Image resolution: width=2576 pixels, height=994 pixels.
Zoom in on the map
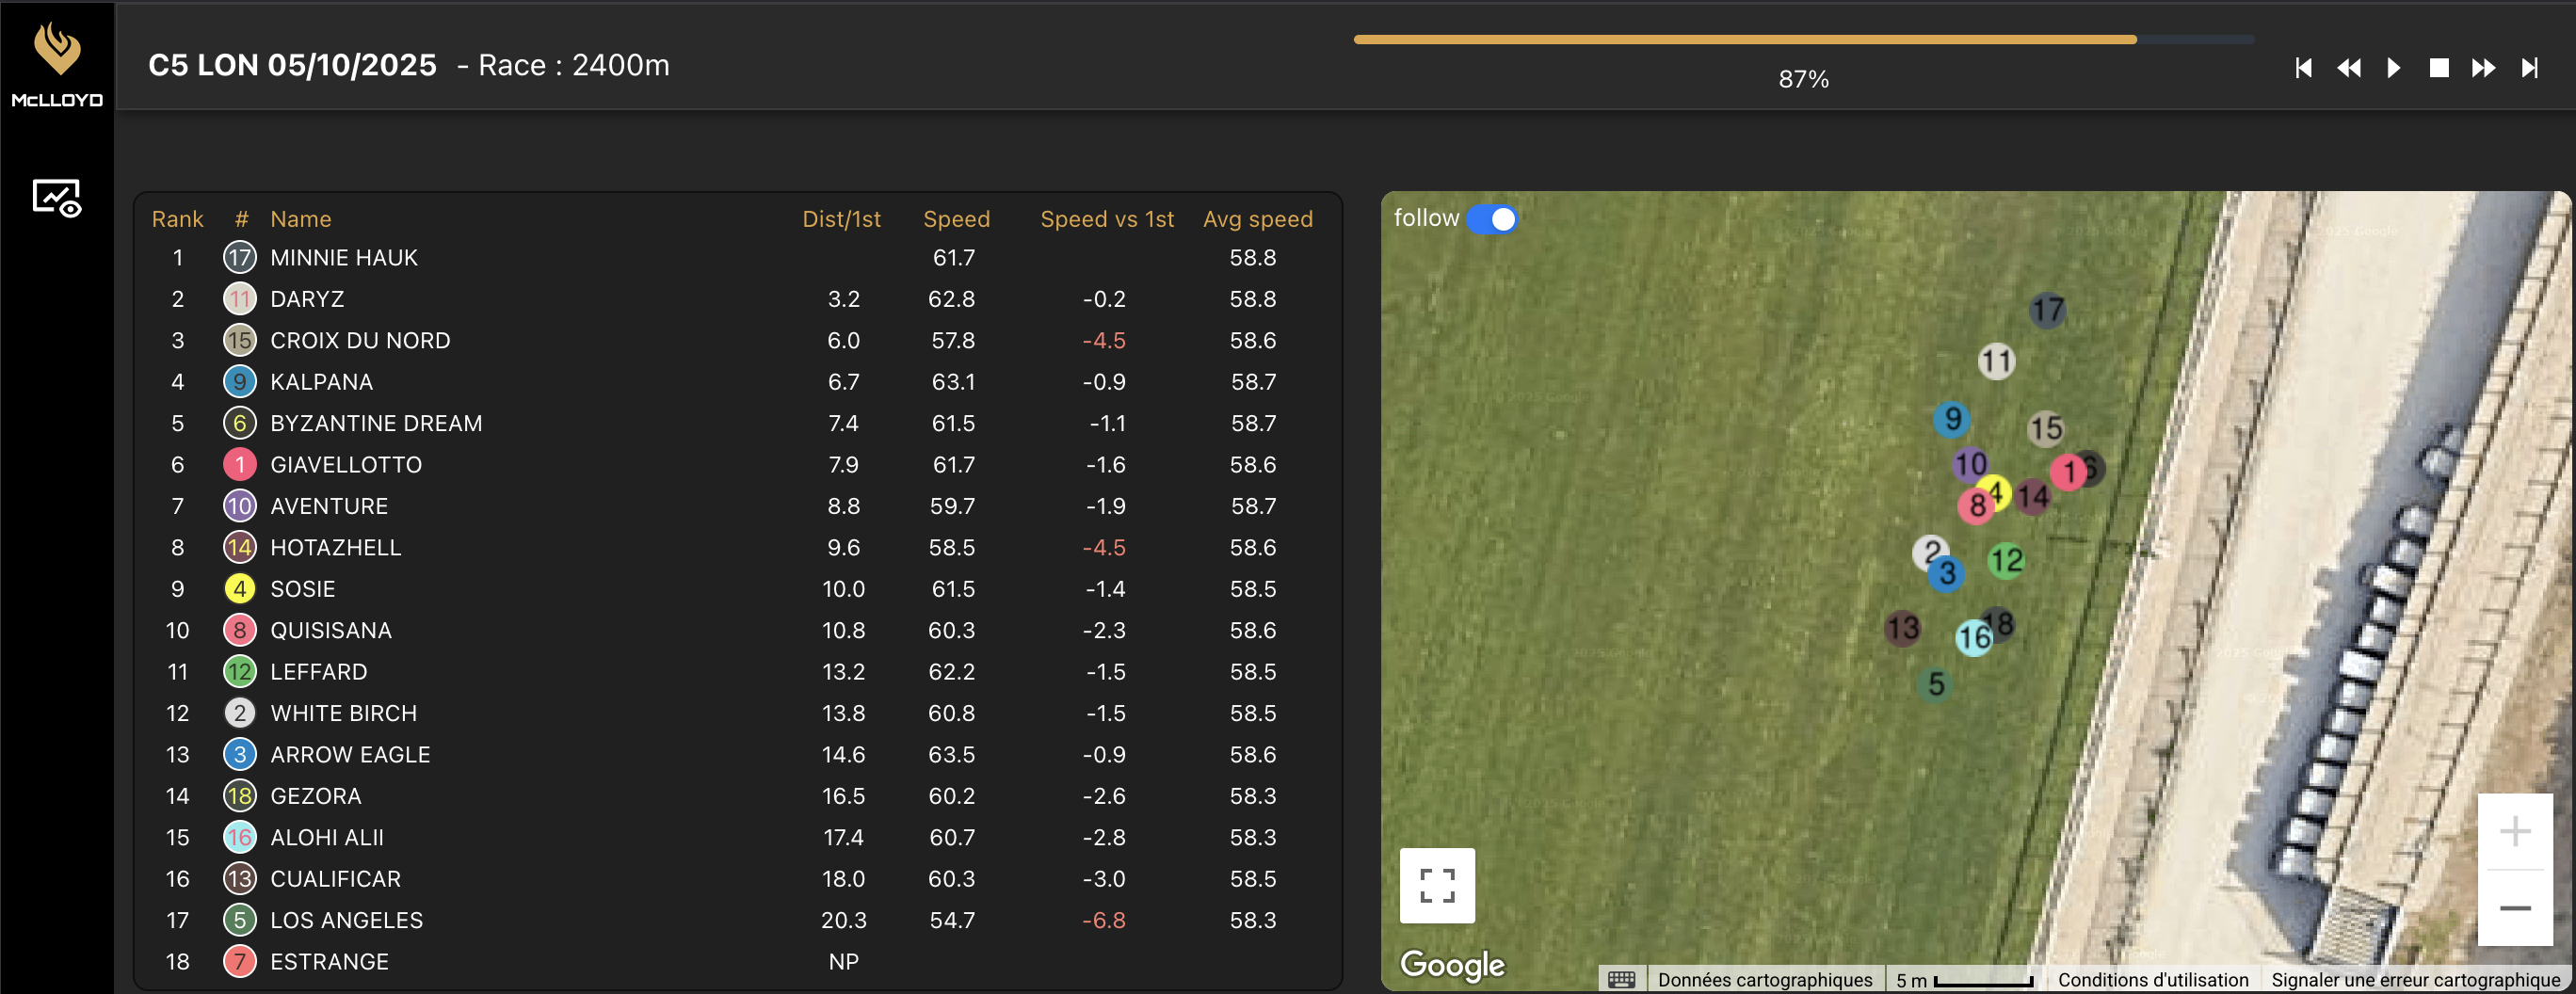[x=2514, y=831]
